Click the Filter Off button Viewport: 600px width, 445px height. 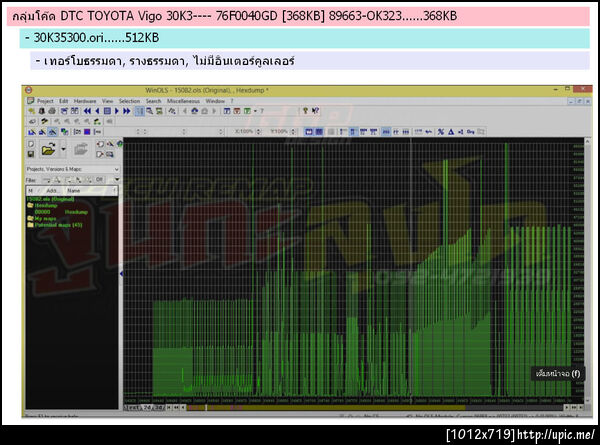99,179
